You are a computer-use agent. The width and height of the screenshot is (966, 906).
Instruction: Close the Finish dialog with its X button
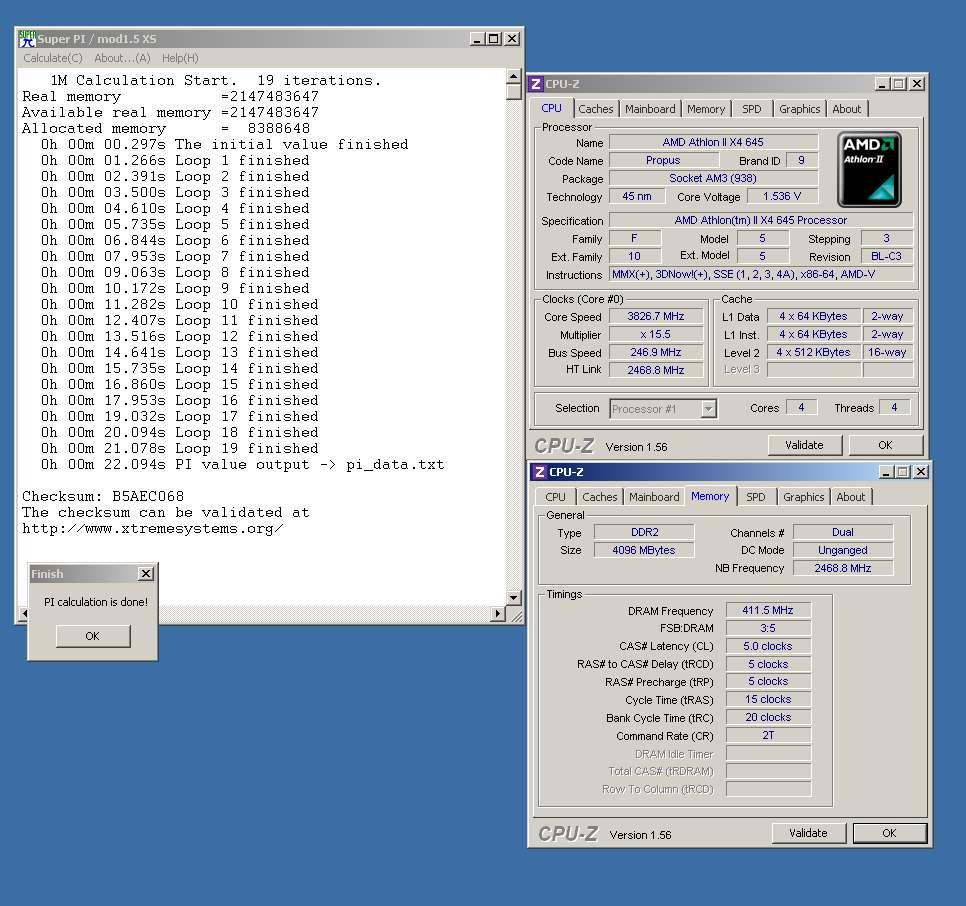(146, 573)
